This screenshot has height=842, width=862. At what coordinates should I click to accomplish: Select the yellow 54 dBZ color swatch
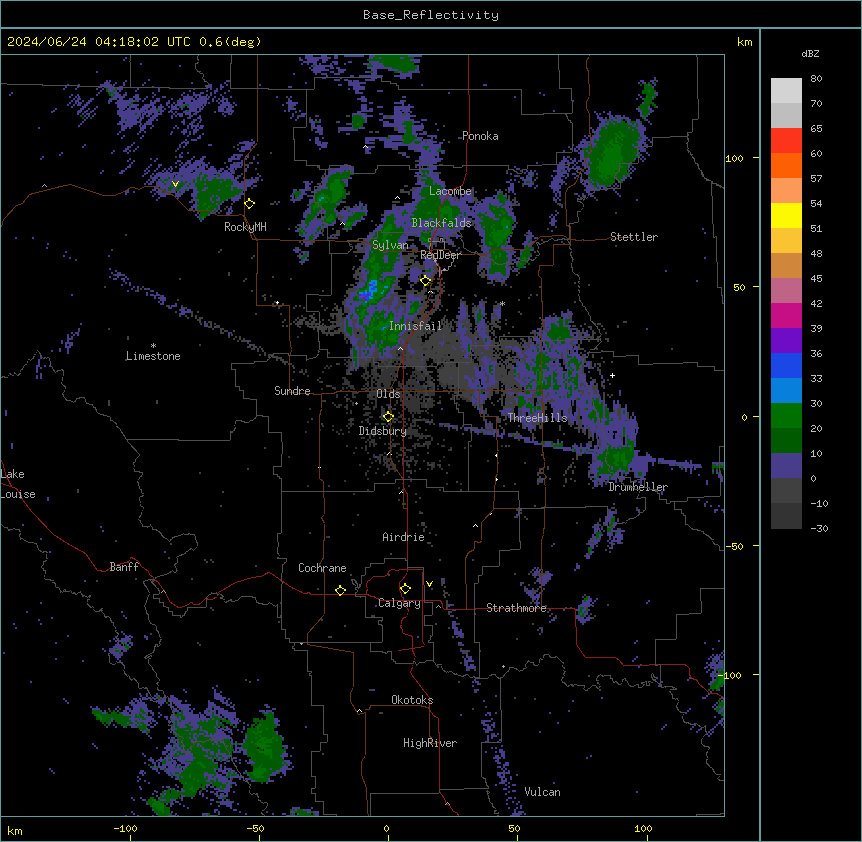click(786, 215)
